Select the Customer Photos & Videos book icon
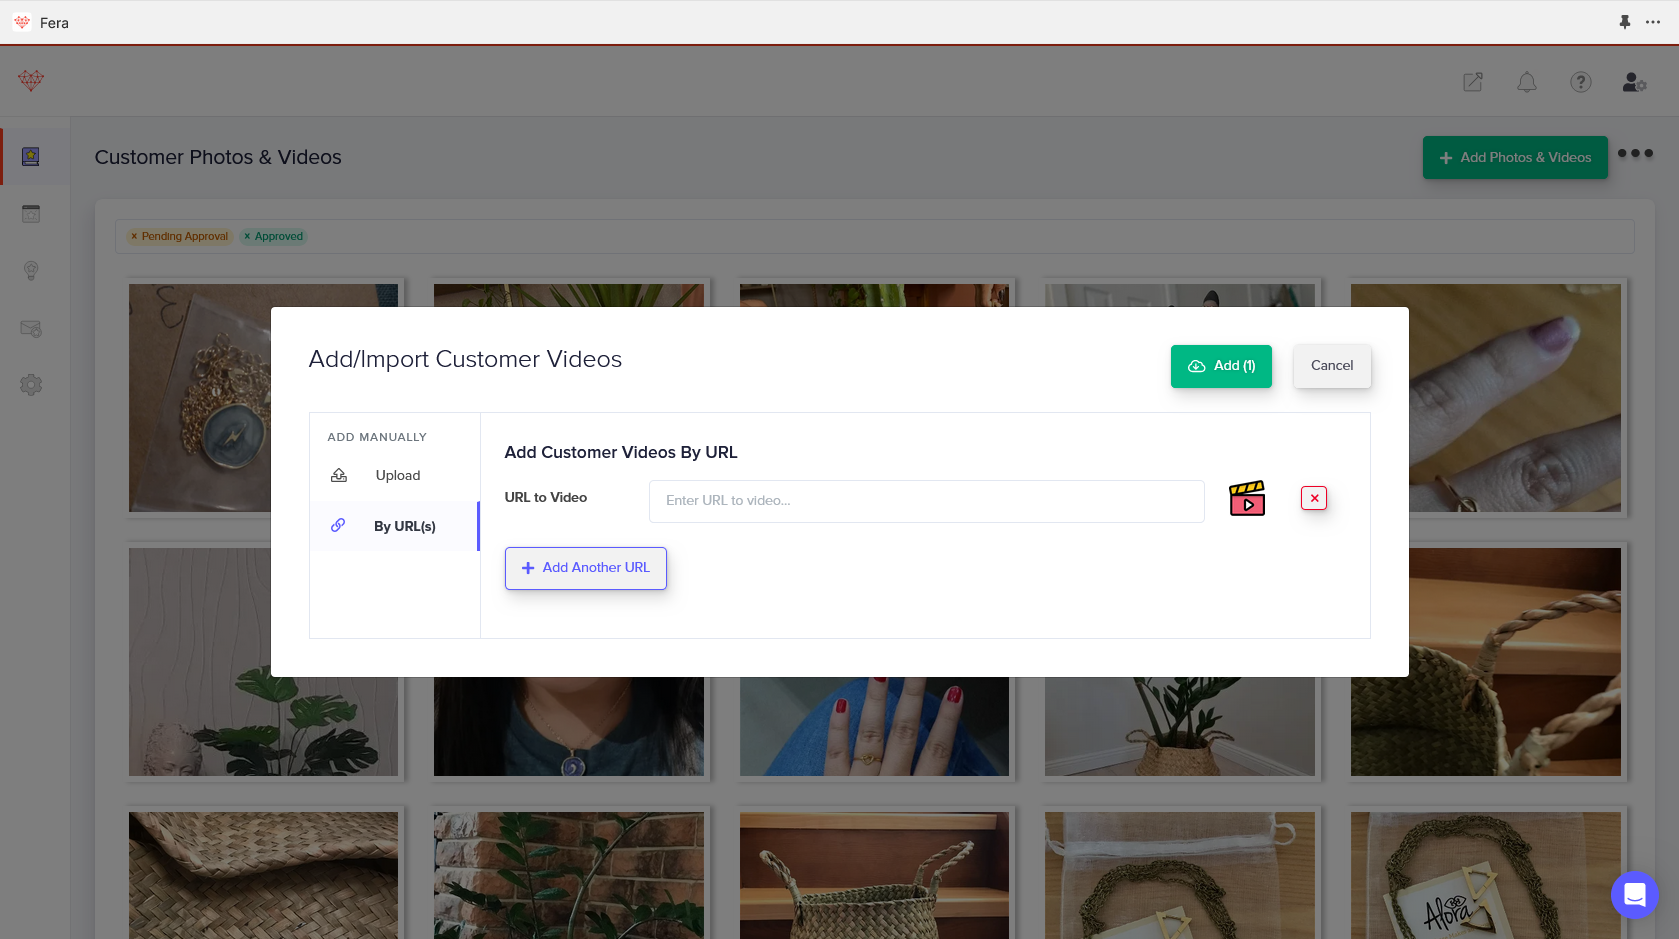The image size is (1679, 939). tap(31, 156)
